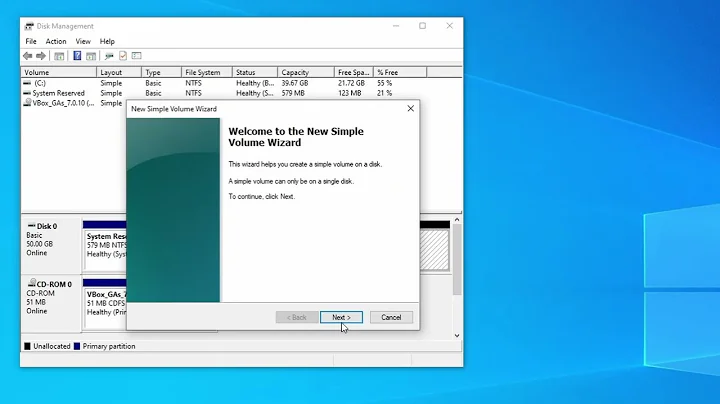Image resolution: width=720 pixels, height=404 pixels.
Task: Click the disc icon beside VBox_GAs_7.0.10
Action: [27, 103]
